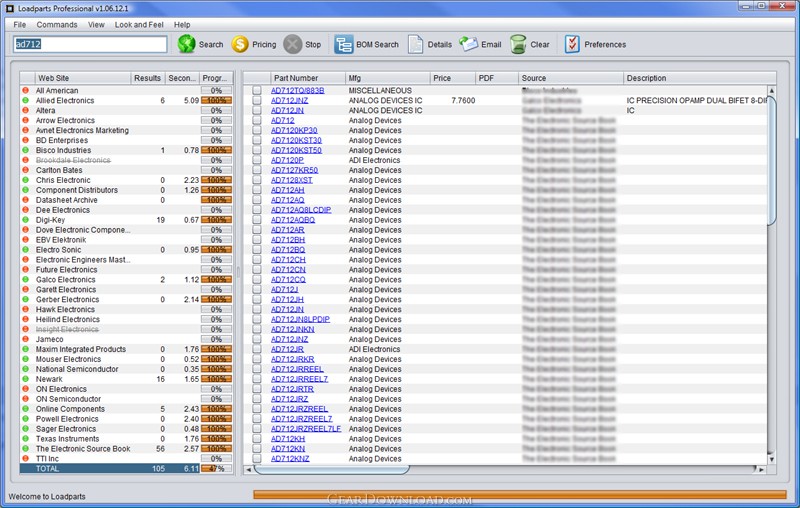
Task: Open part link AD7128XST
Action: click(291, 180)
